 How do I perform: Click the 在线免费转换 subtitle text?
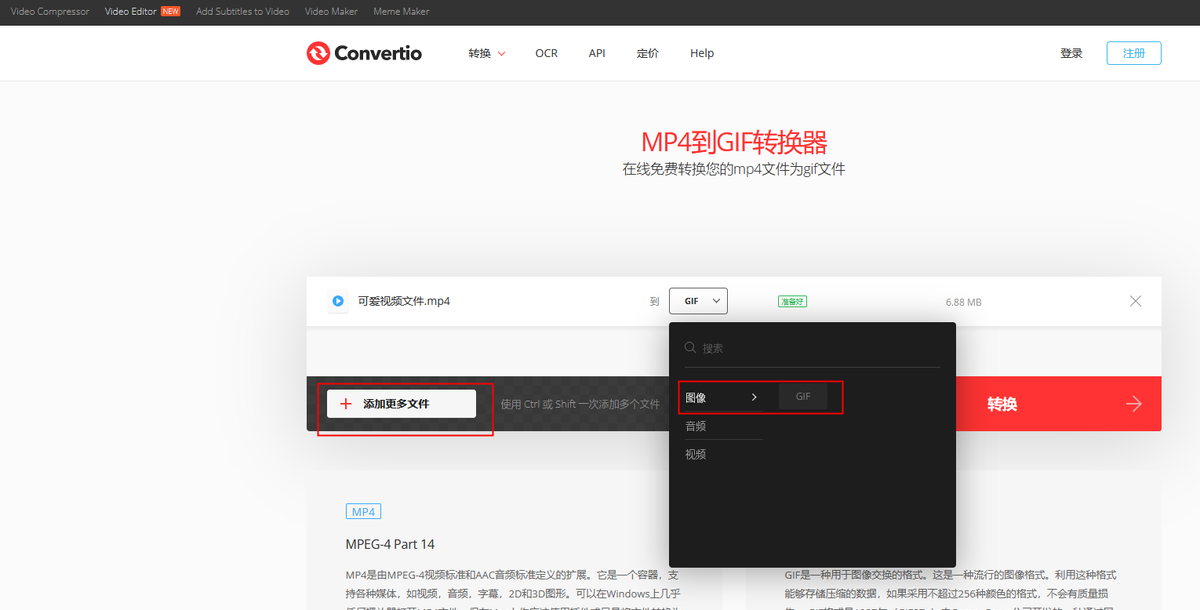(734, 169)
